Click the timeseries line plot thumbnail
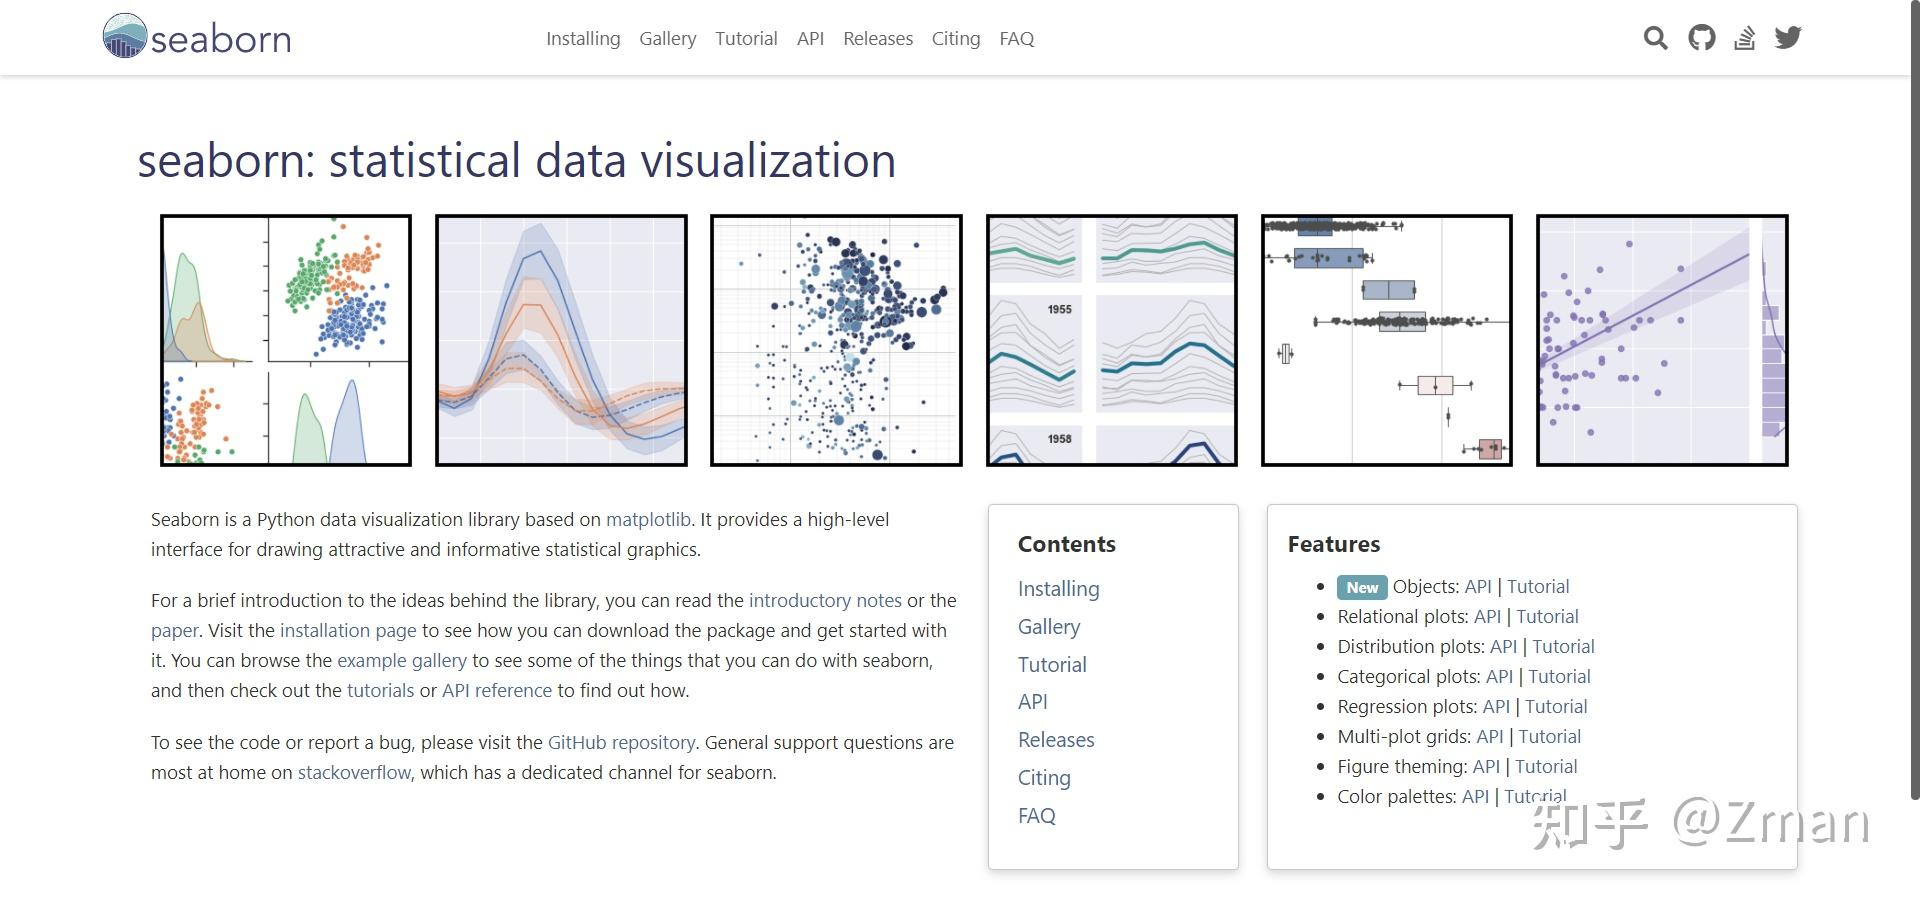The width and height of the screenshot is (1920, 900). coord(561,340)
